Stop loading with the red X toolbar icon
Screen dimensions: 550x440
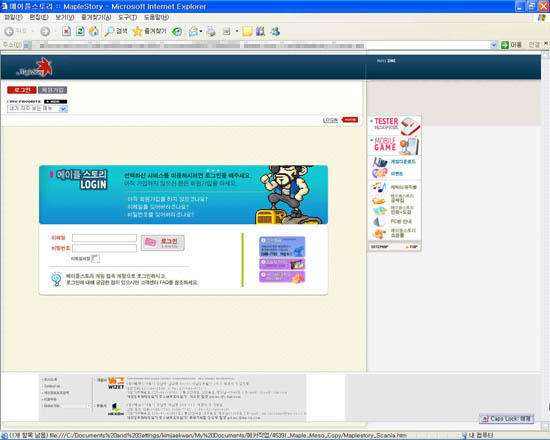(x=66, y=32)
